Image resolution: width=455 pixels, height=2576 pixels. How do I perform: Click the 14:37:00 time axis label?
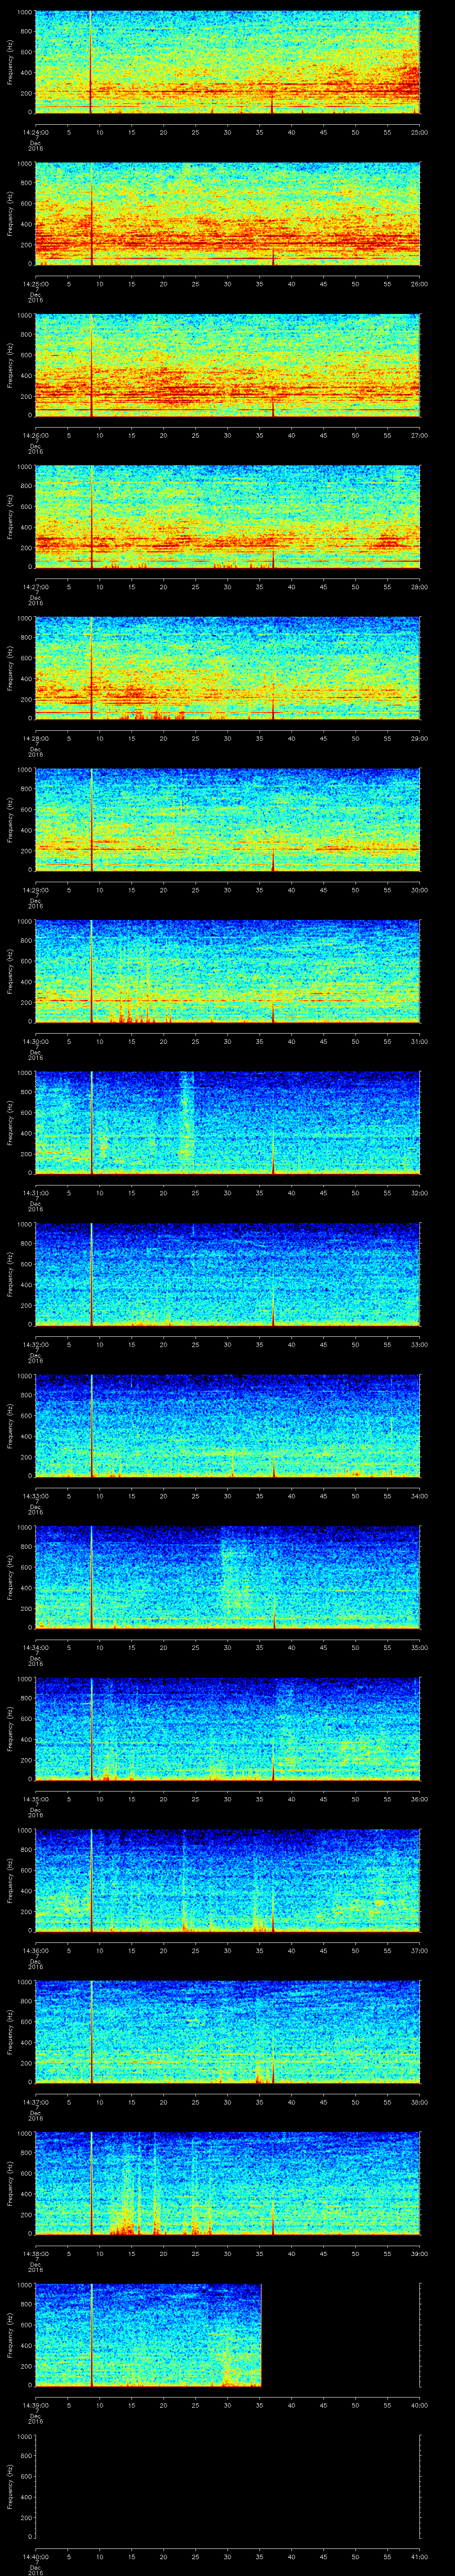(35, 2101)
